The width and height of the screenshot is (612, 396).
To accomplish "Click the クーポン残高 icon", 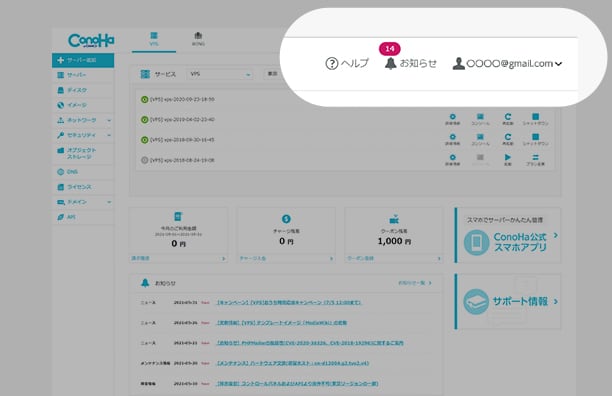I will (394, 219).
